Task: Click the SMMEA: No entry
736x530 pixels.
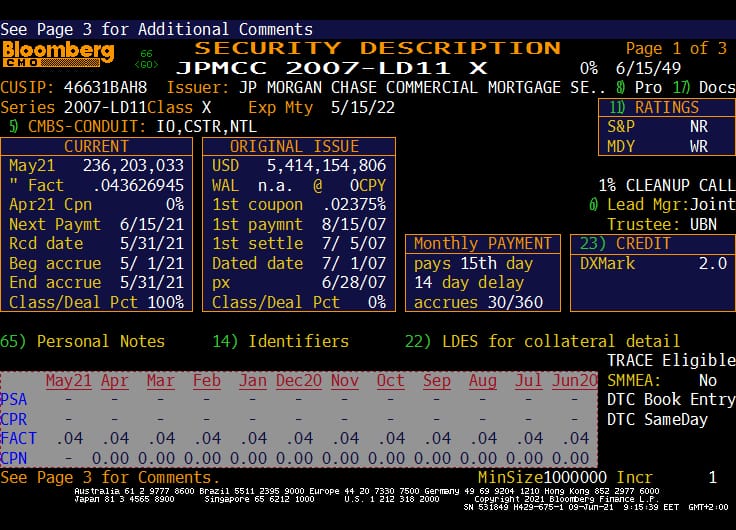Action: point(662,380)
